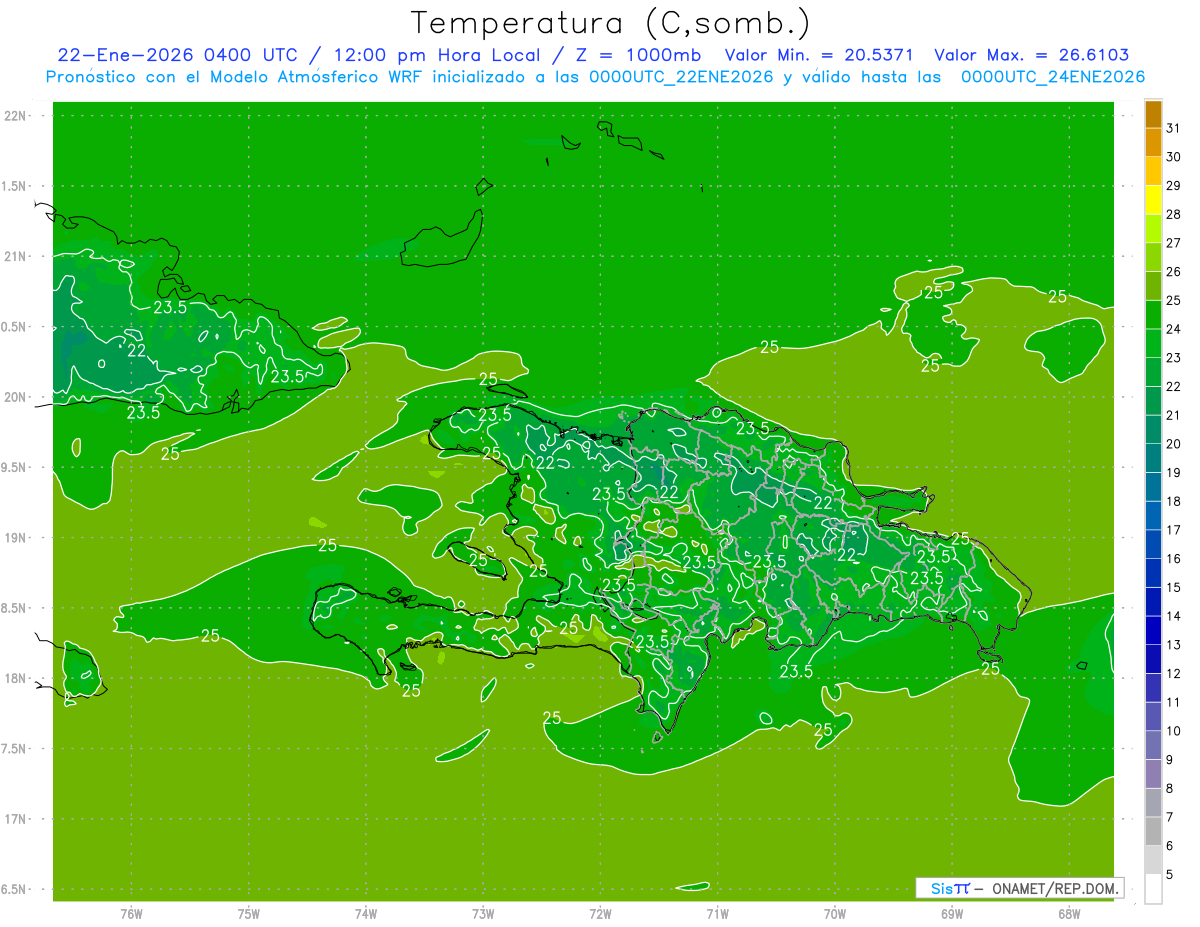
Task: Click the "18" colorbar scale label
Action: pyautogui.click(x=1173, y=501)
